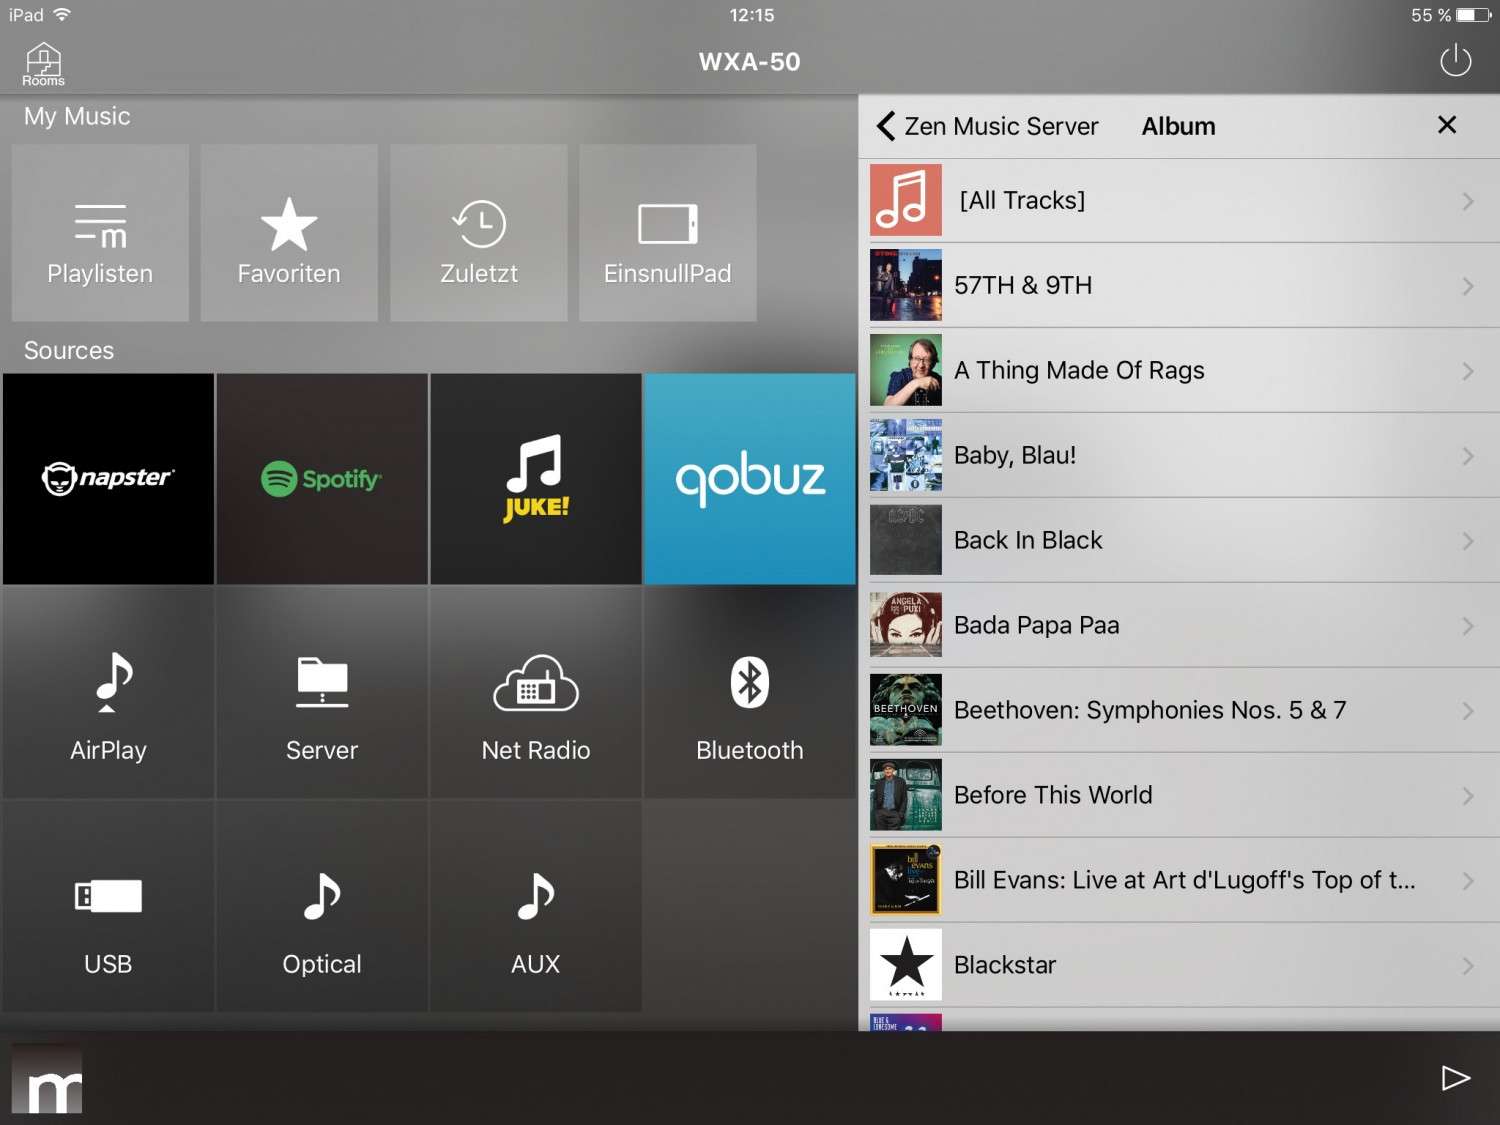Tap Baby, Blau! cover art

(x=906, y=455)
